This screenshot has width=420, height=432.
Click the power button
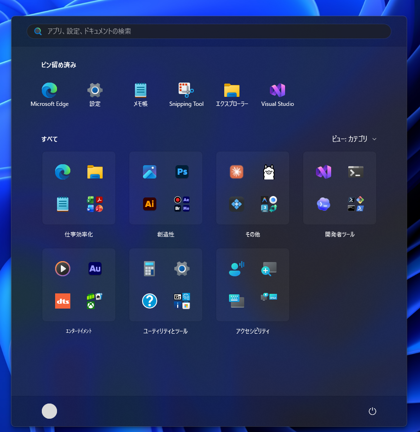(372, 411)
